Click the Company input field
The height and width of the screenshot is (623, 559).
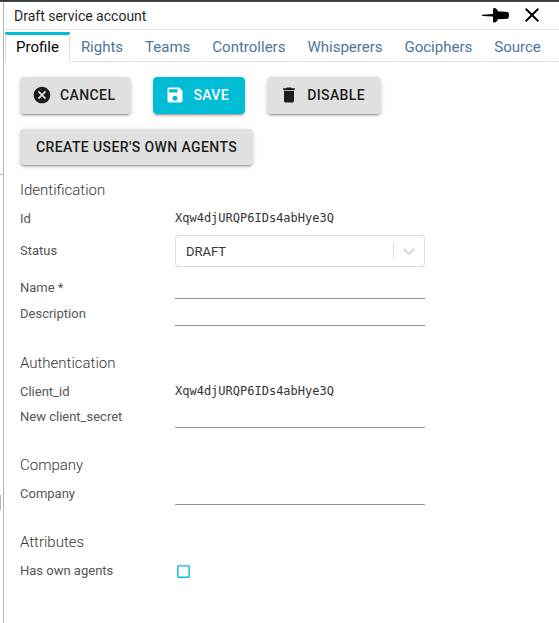pyautogui.click(x=300, y=494)
